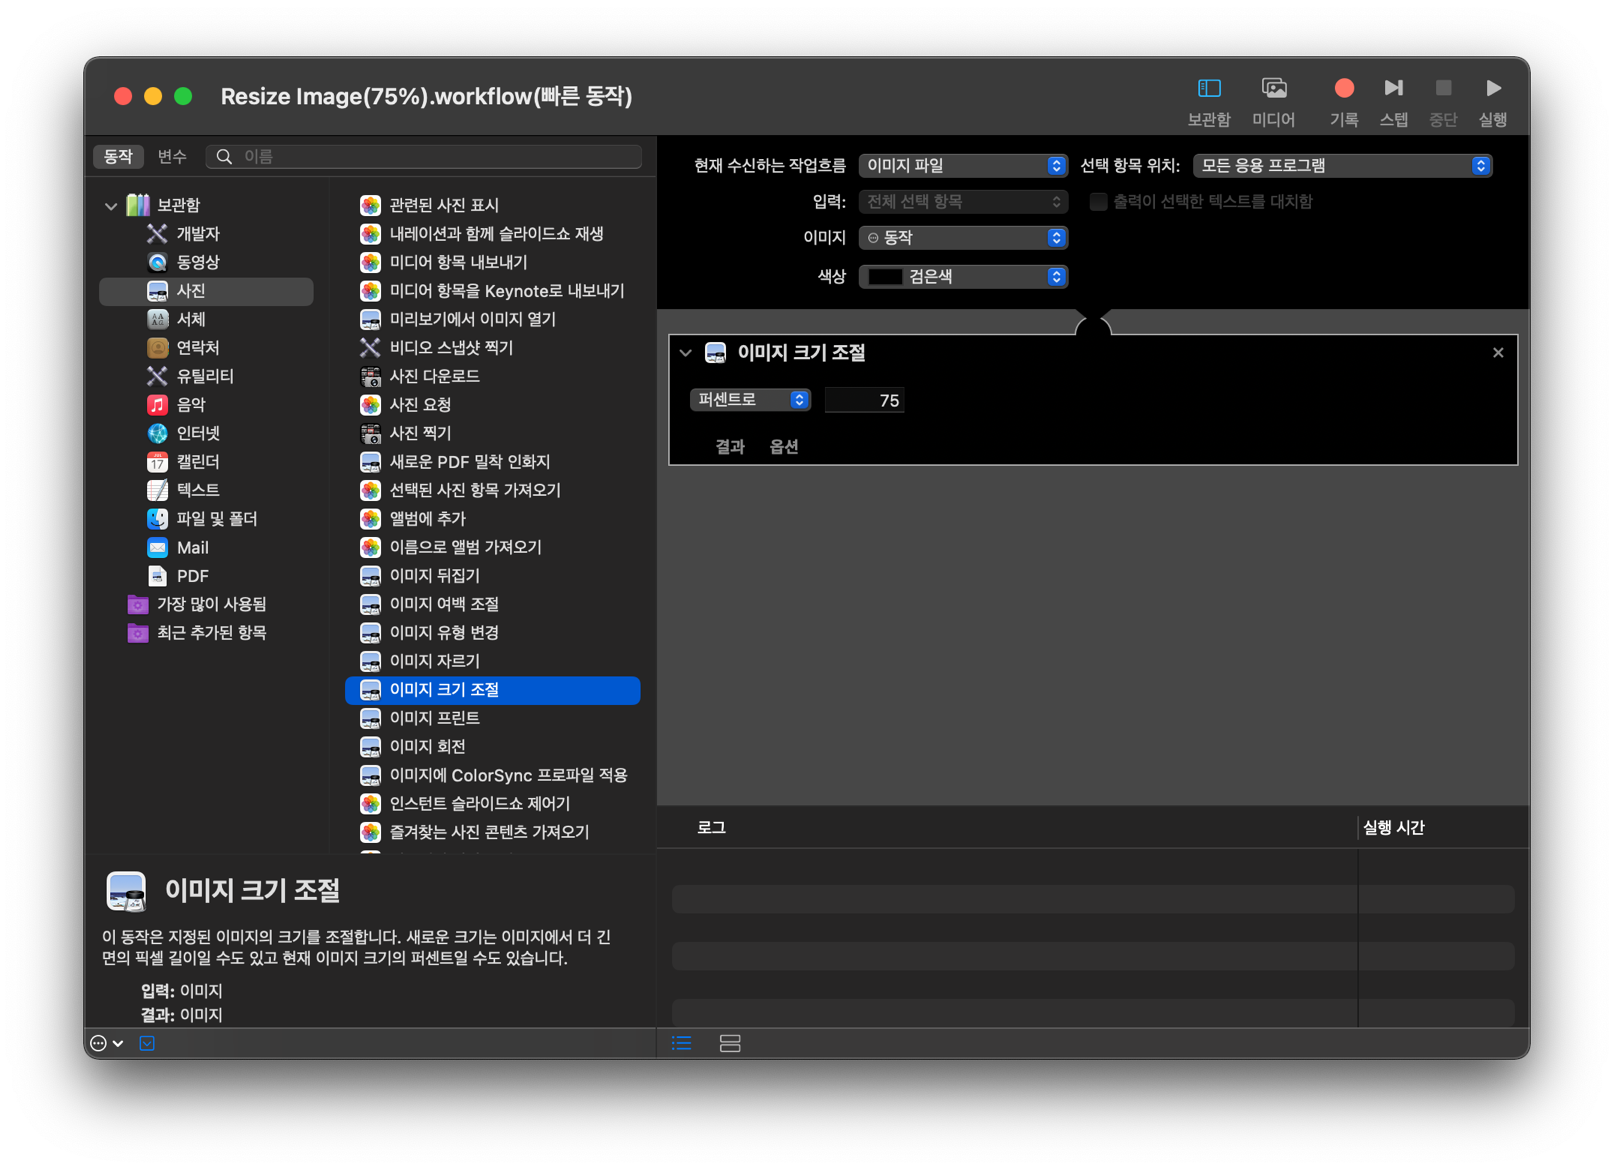Collapse the 이미지 크기 조절 action disclosure
1614x1170 pixels.
[x=685, y=353]
